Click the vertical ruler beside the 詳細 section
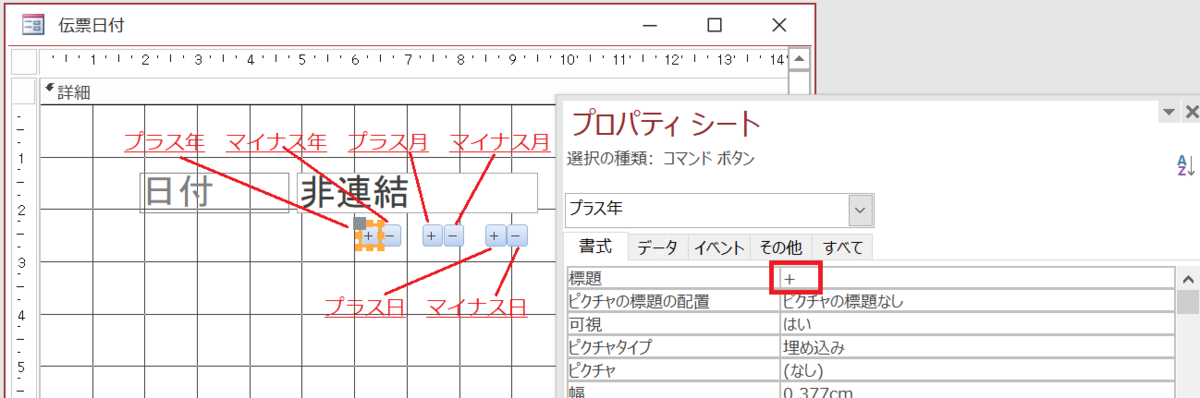 coord(24,250)
